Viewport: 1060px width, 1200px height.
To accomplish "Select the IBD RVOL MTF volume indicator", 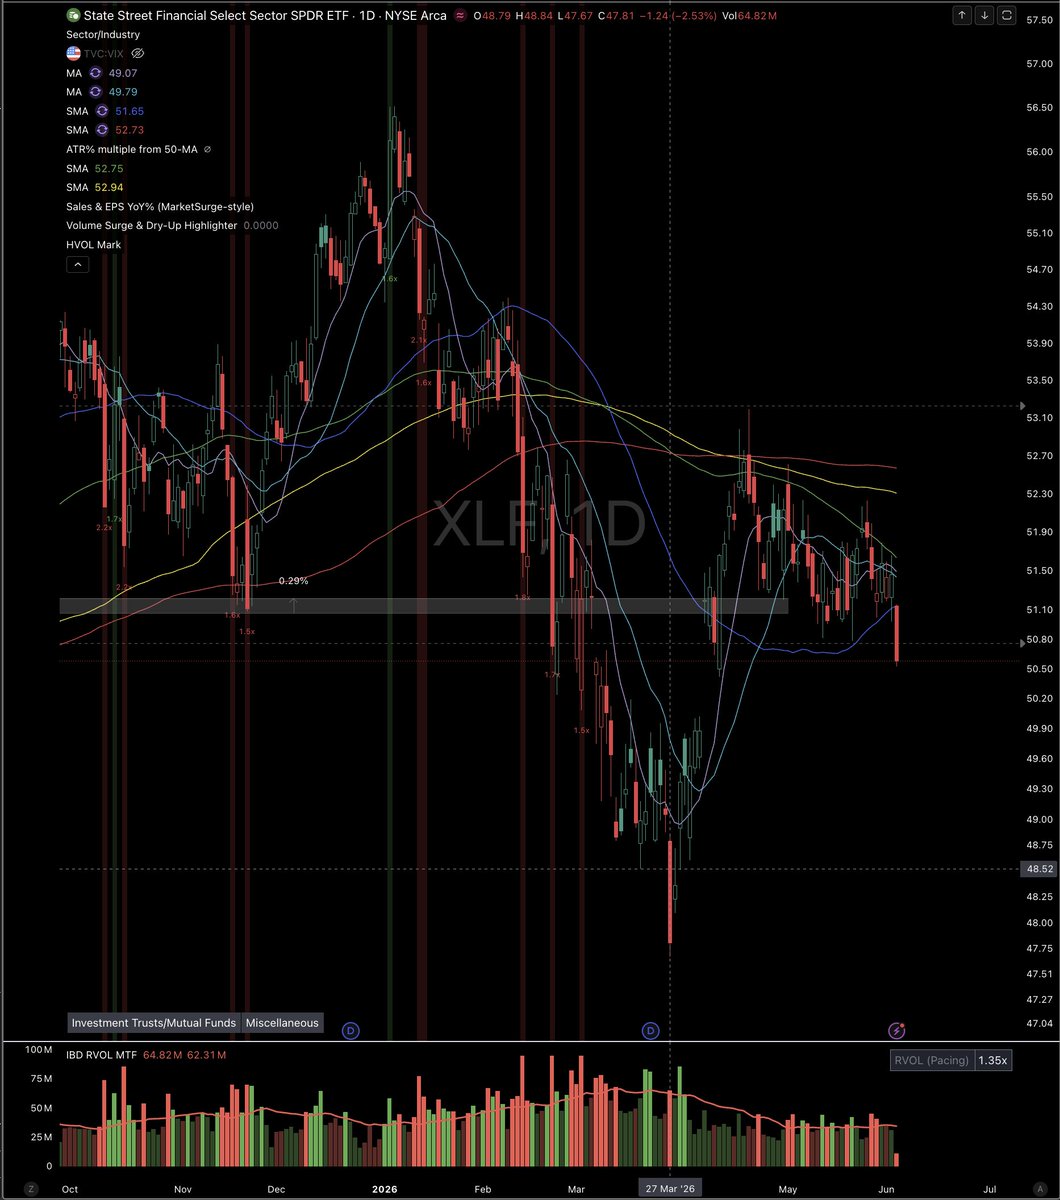I will pos(101,1055).
